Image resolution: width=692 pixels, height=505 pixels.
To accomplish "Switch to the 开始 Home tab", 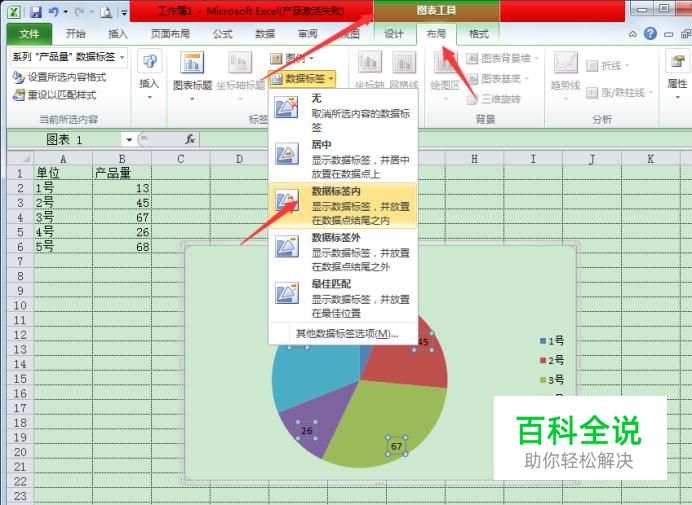I will click(75, 34).
